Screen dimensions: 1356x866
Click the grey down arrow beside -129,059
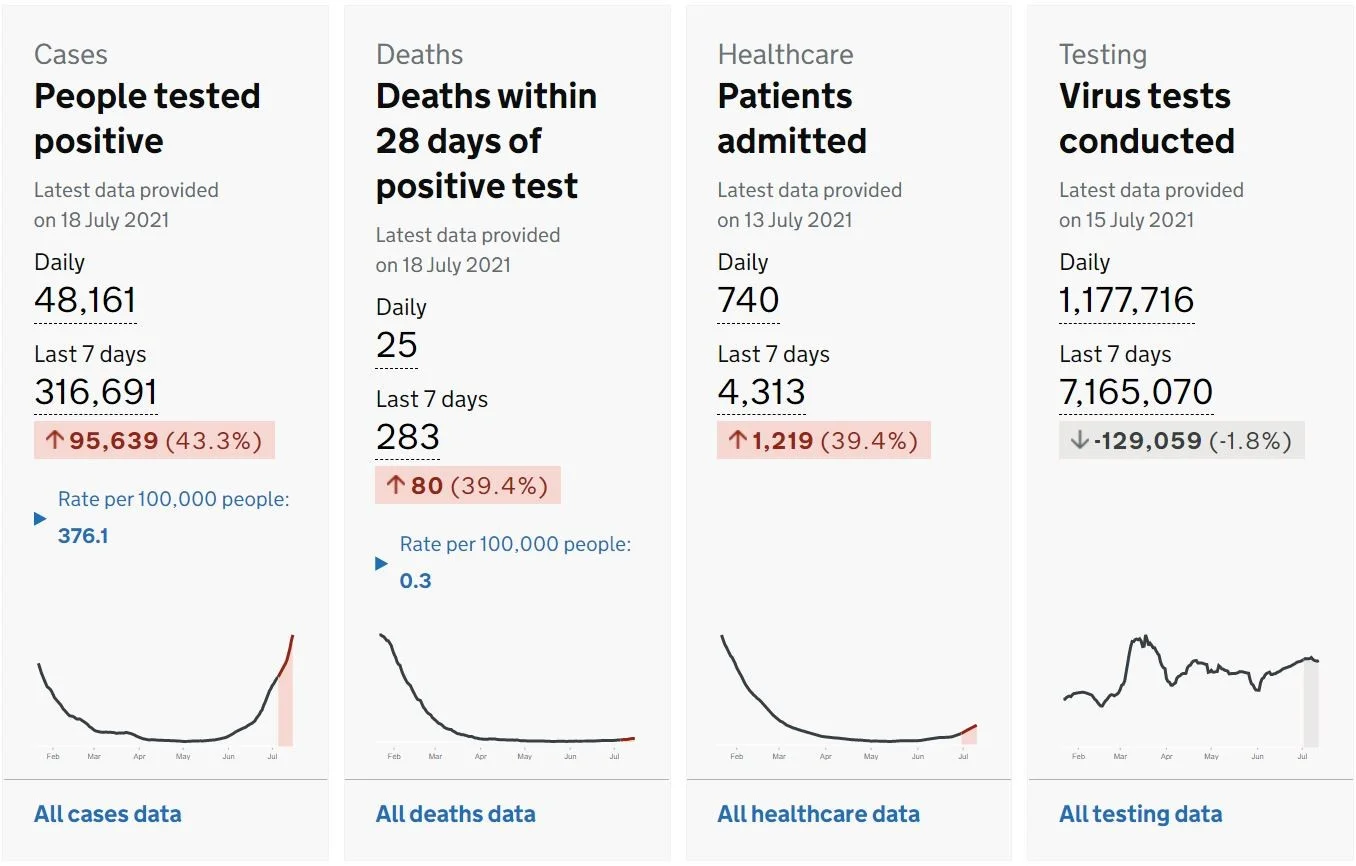pyautogui.click(x=1079, y=441)
